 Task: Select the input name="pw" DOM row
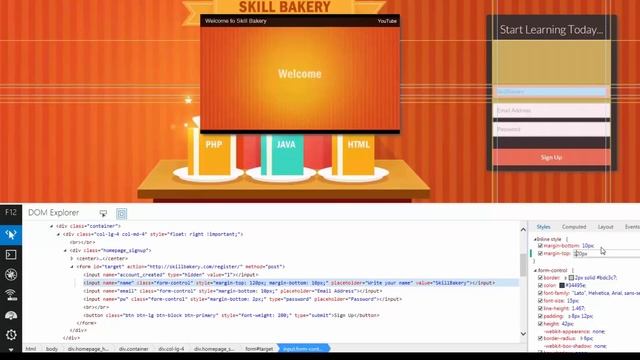click(x=242, y=299)
